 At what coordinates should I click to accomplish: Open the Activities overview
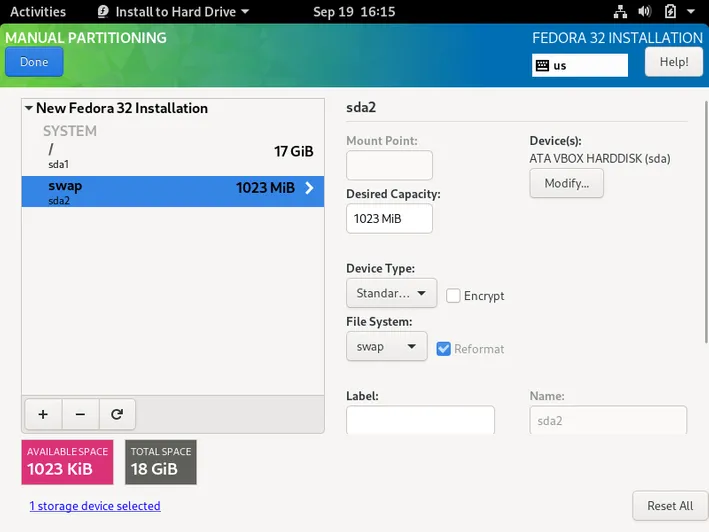tap(38, 11)
